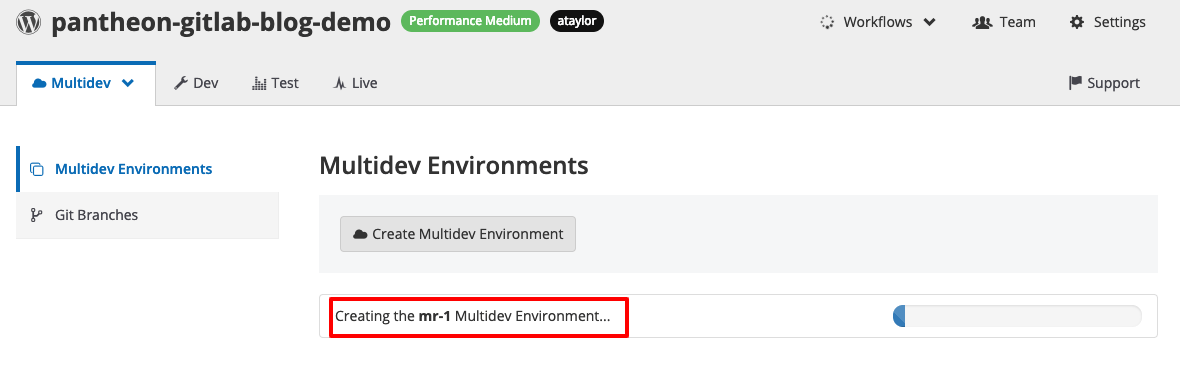
Task: Click the atayloy user badge
Action: point(577,21)
